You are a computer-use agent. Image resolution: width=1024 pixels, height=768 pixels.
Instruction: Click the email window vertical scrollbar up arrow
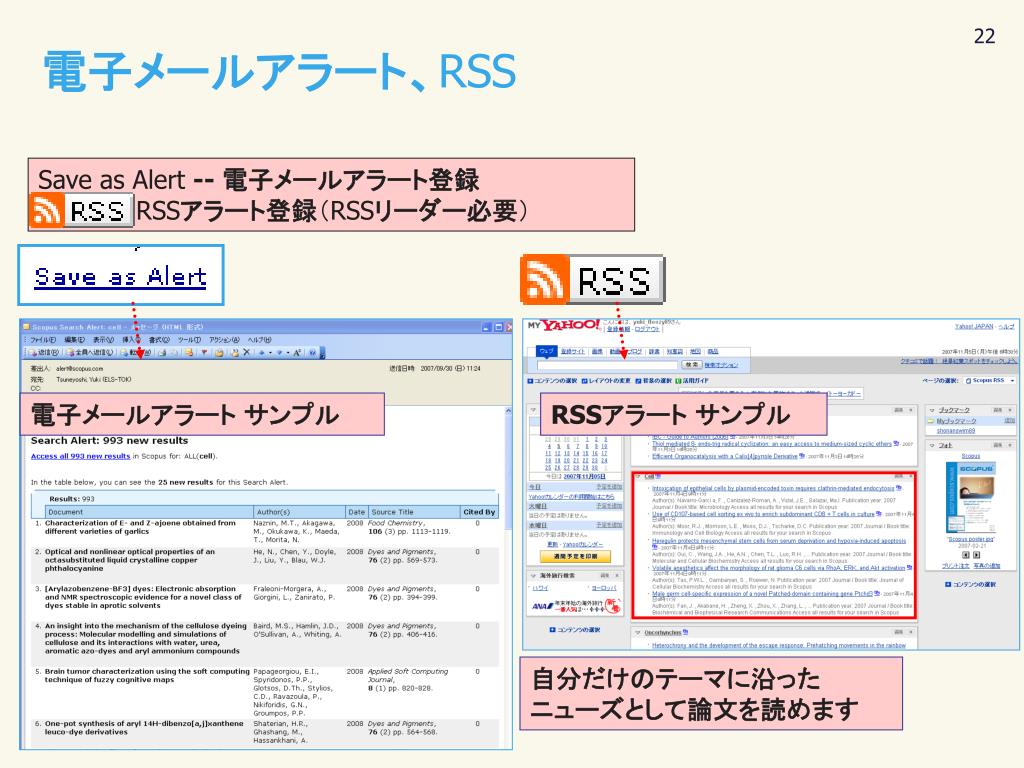click(508, 411)
